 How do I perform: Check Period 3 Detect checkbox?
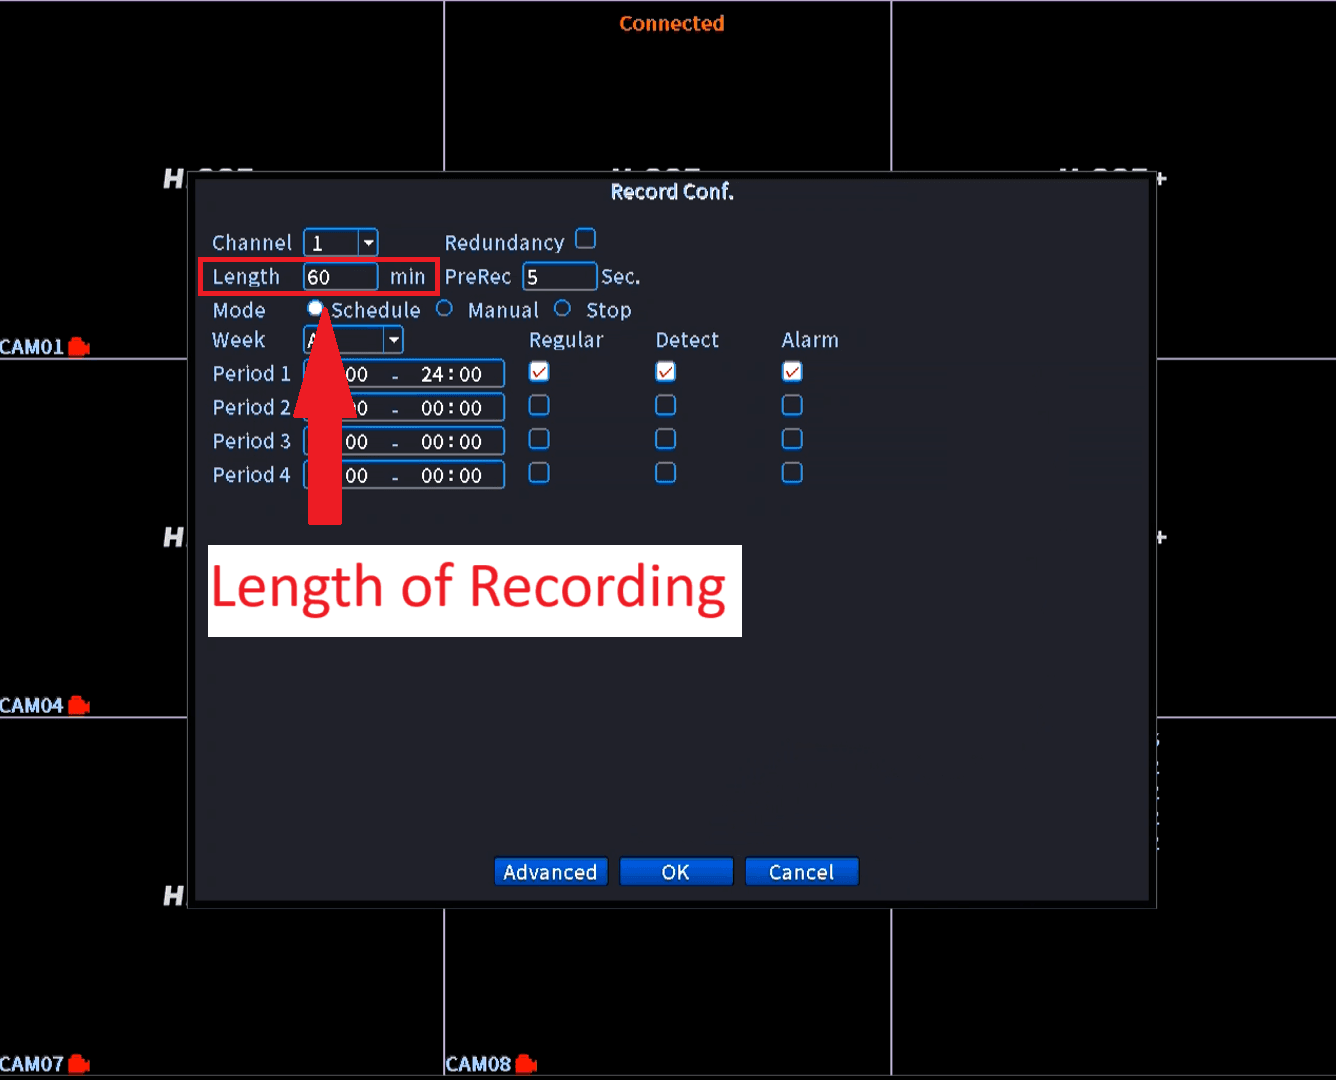click(x=665, y=439)
